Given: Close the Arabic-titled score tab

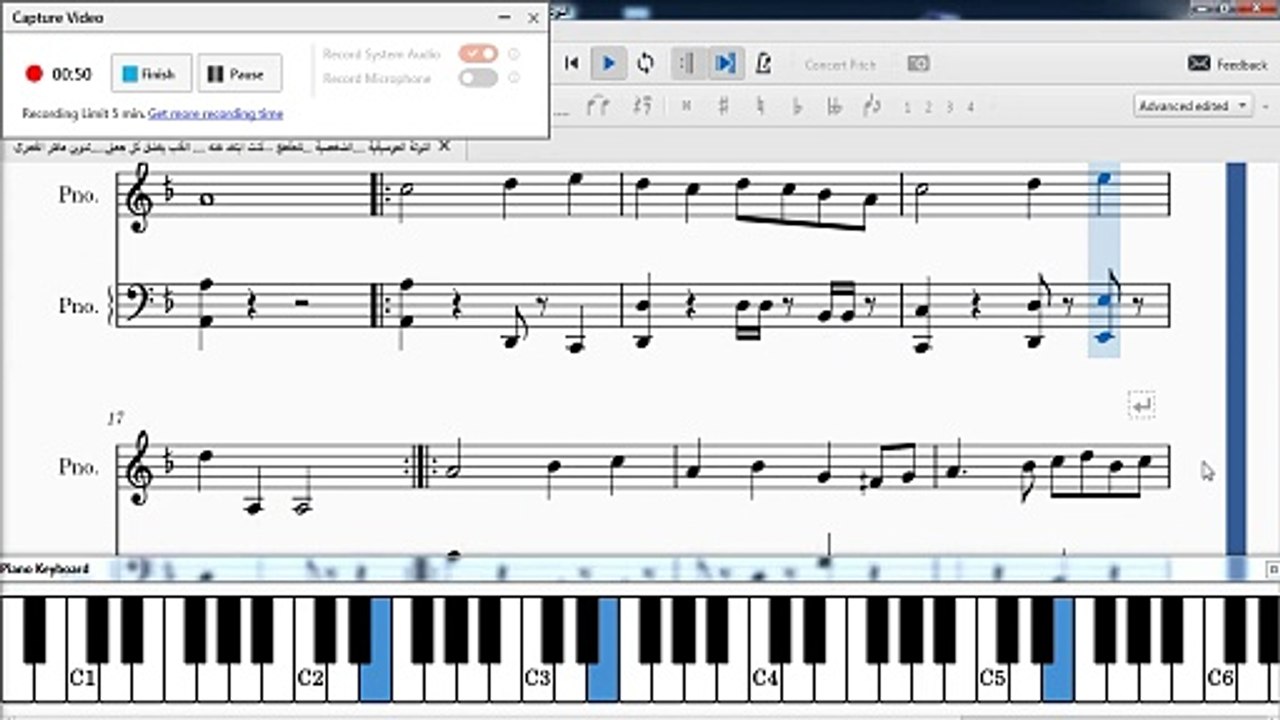Looking at the screenshot, I should coord(444,147).
